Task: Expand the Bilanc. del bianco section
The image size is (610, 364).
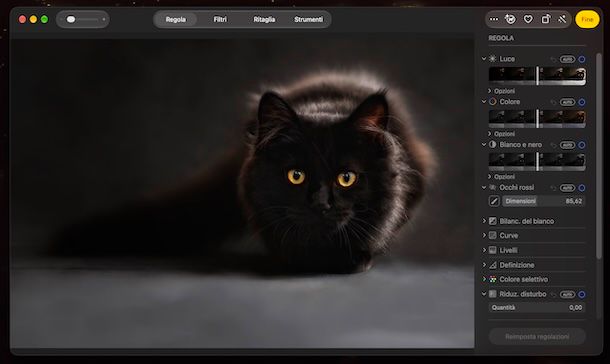Action: 484,221
